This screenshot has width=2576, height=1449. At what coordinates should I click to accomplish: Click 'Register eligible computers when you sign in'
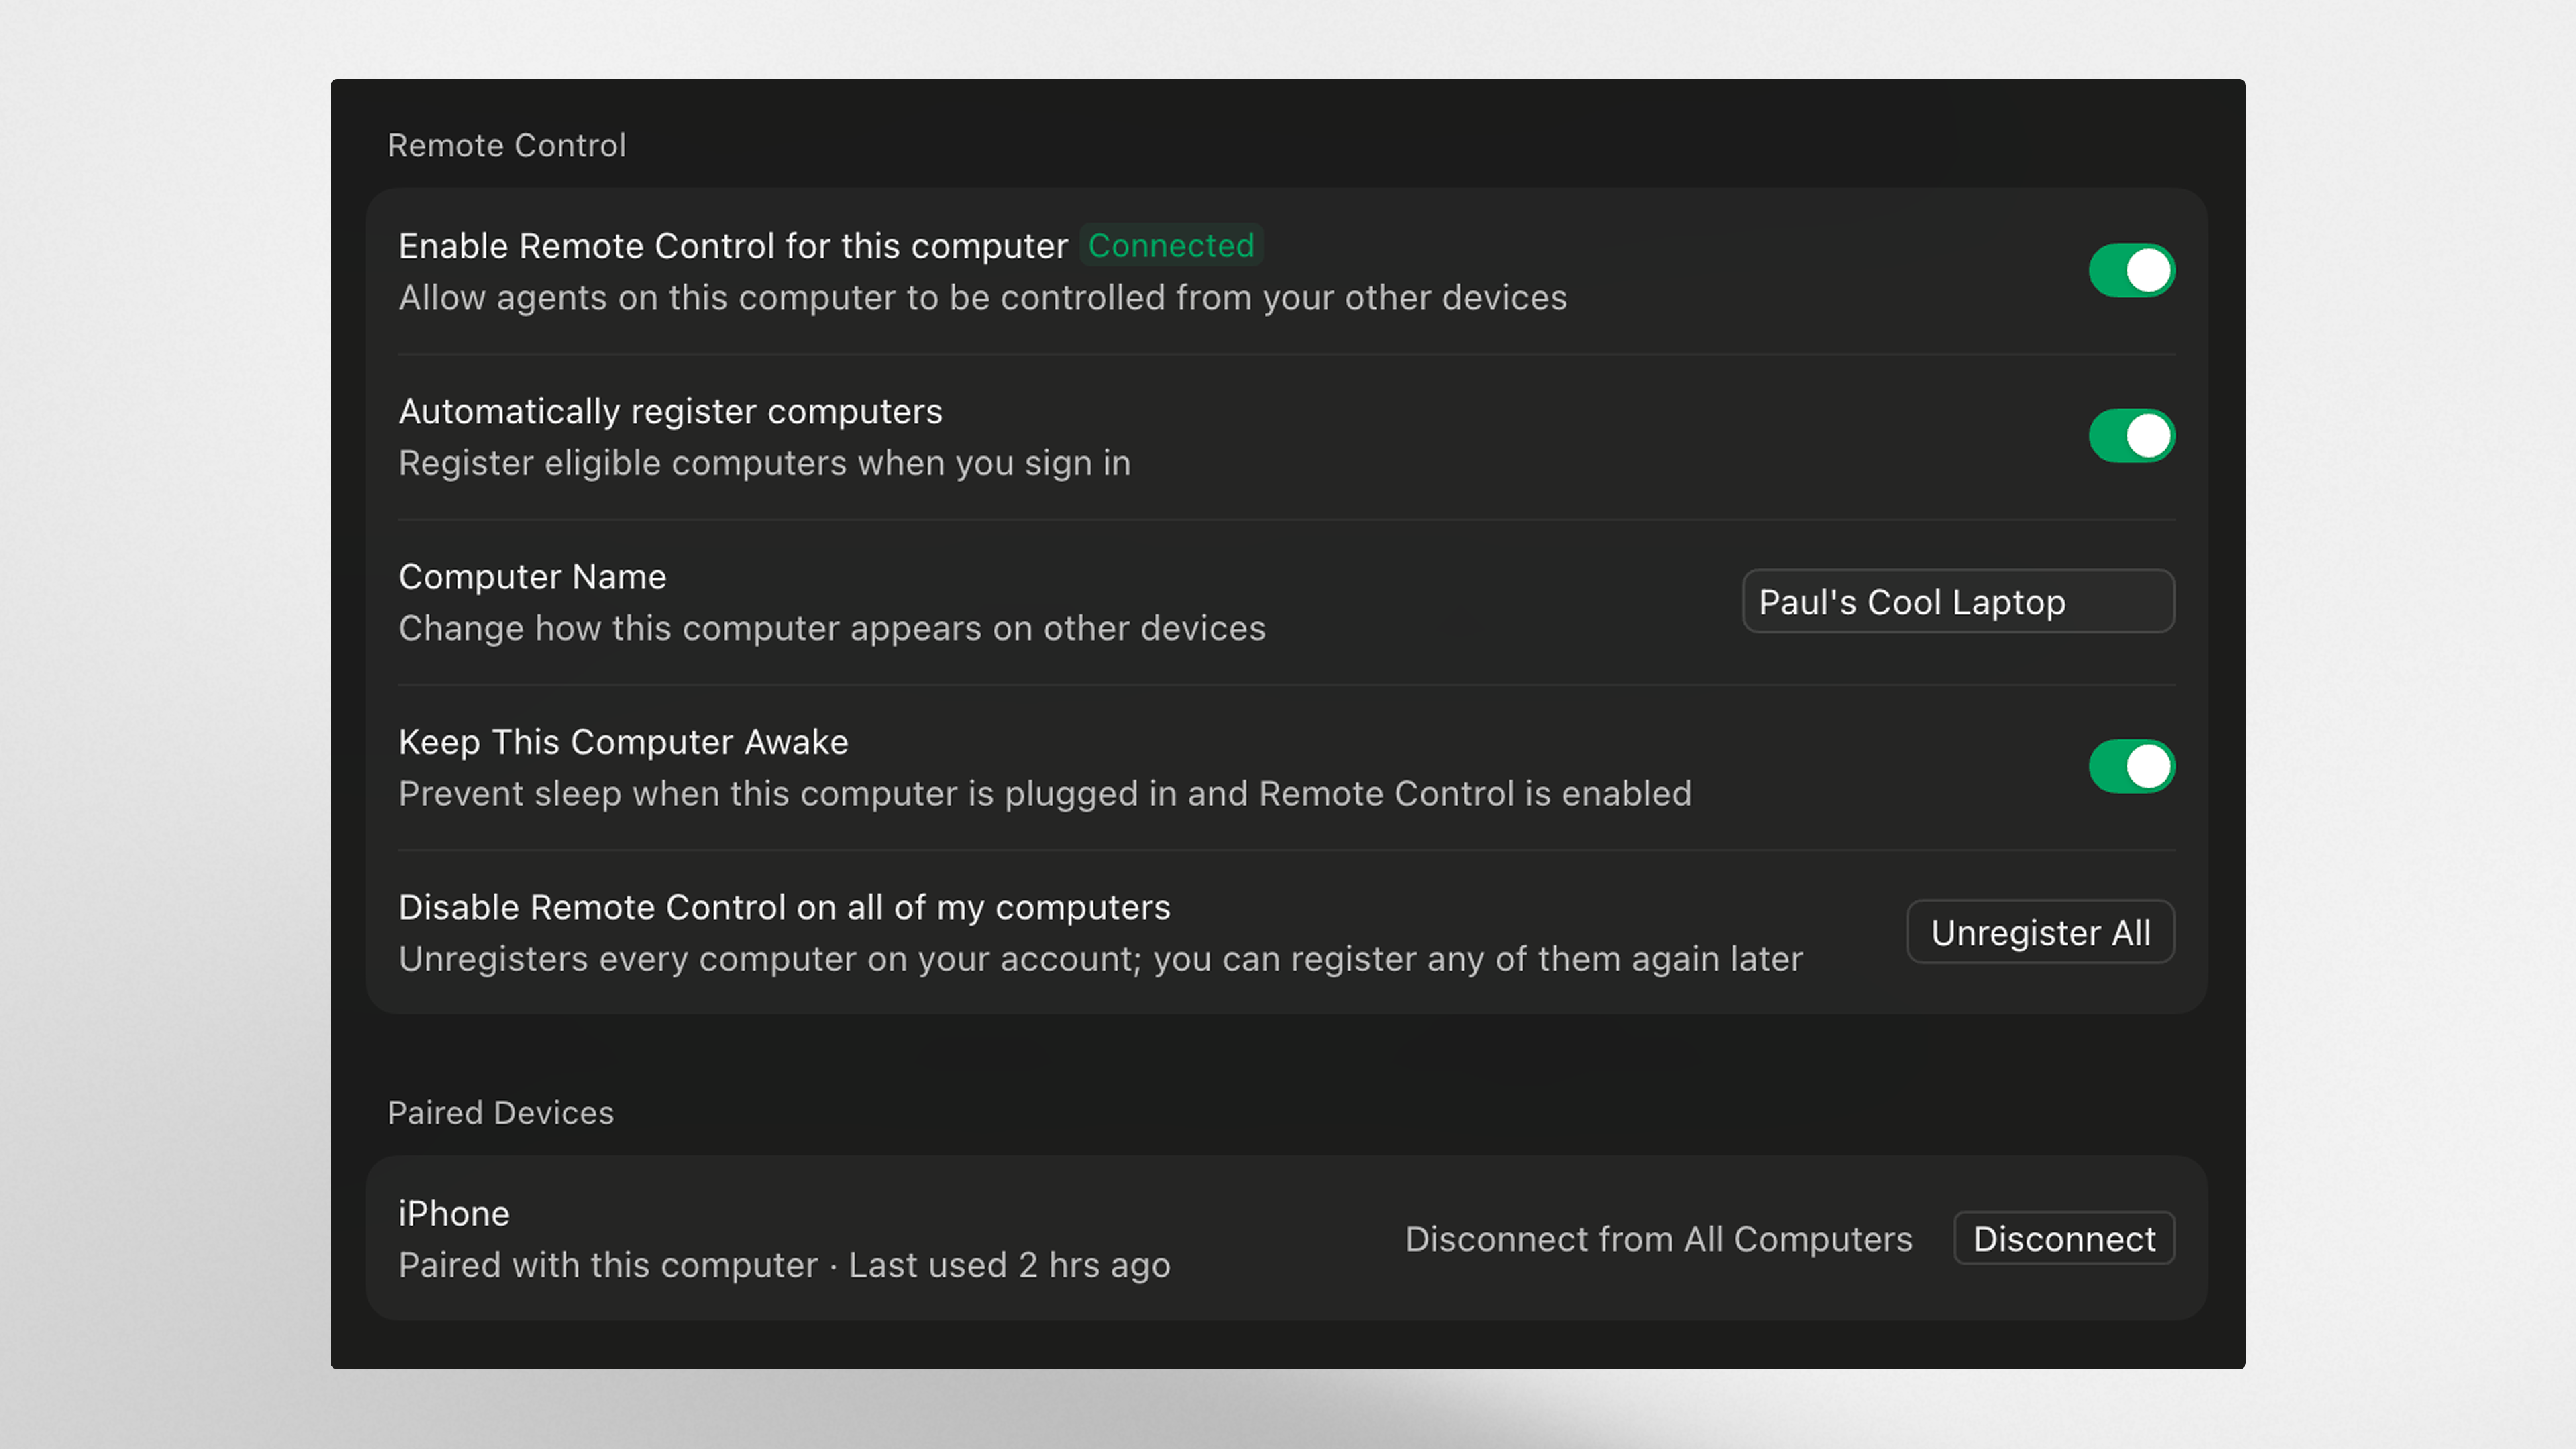(765, 463)
